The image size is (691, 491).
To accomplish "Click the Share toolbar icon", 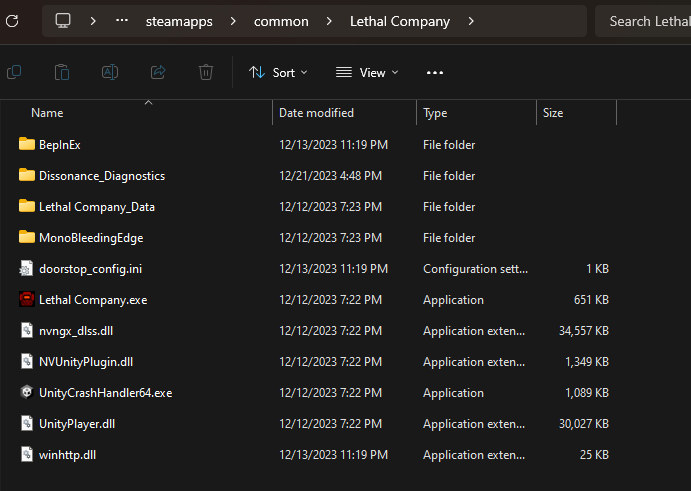I will tap(158, 72).
